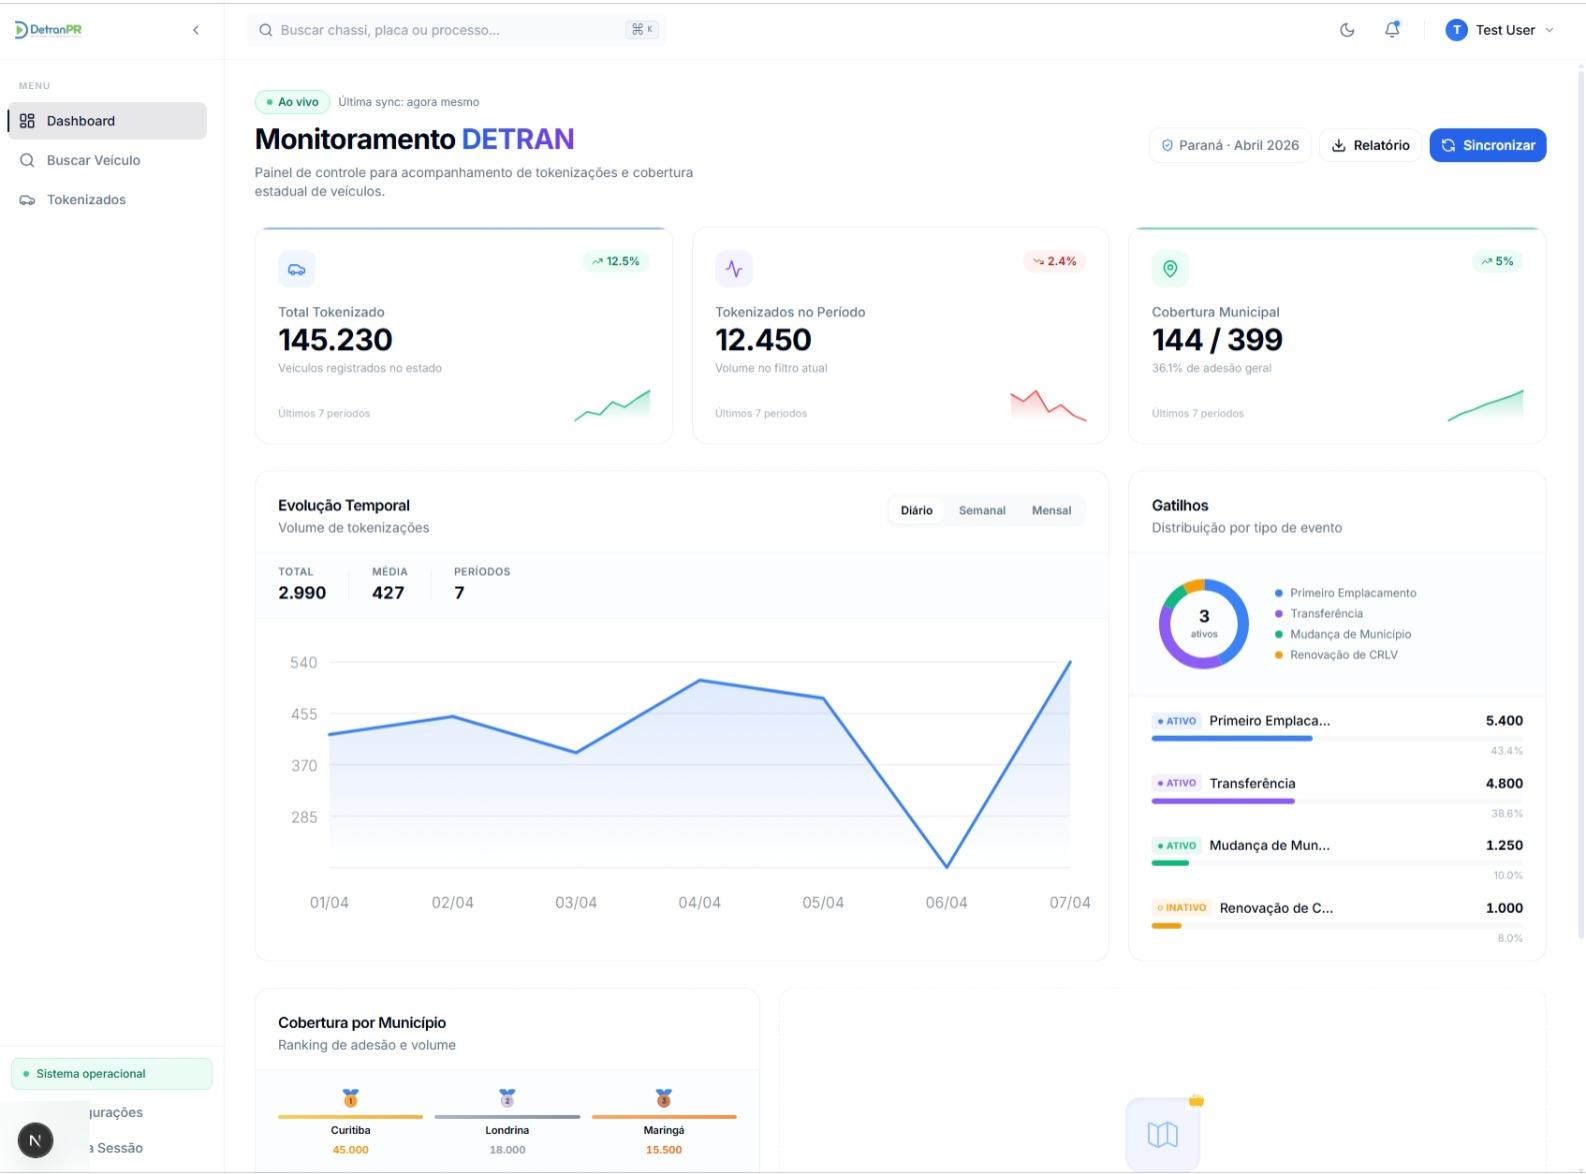The image size is (1586, 1174).
Task: Click the ATIVO badge for Primeiro Emplaca...
Action: [1177, 721]
